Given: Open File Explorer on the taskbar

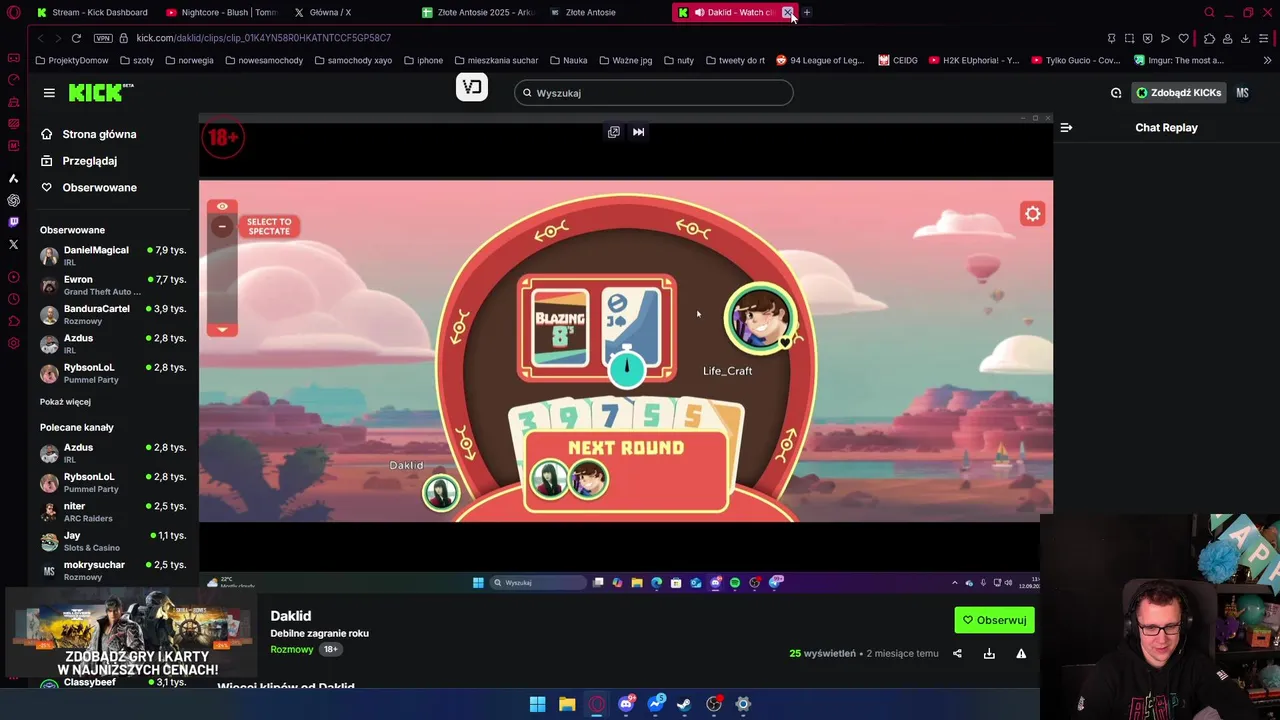Looking at the screenshot, I should (x=567, y=704).
